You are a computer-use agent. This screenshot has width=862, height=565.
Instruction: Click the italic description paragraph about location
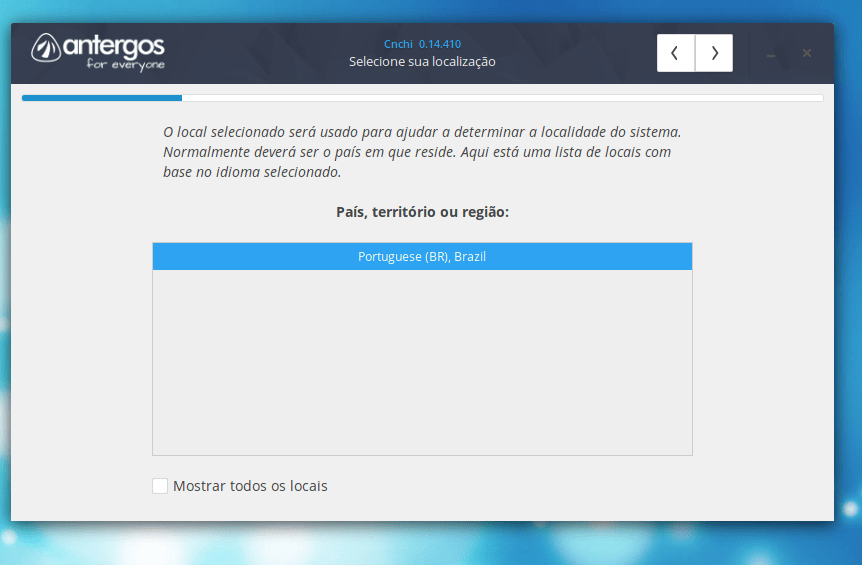(420, 152)
